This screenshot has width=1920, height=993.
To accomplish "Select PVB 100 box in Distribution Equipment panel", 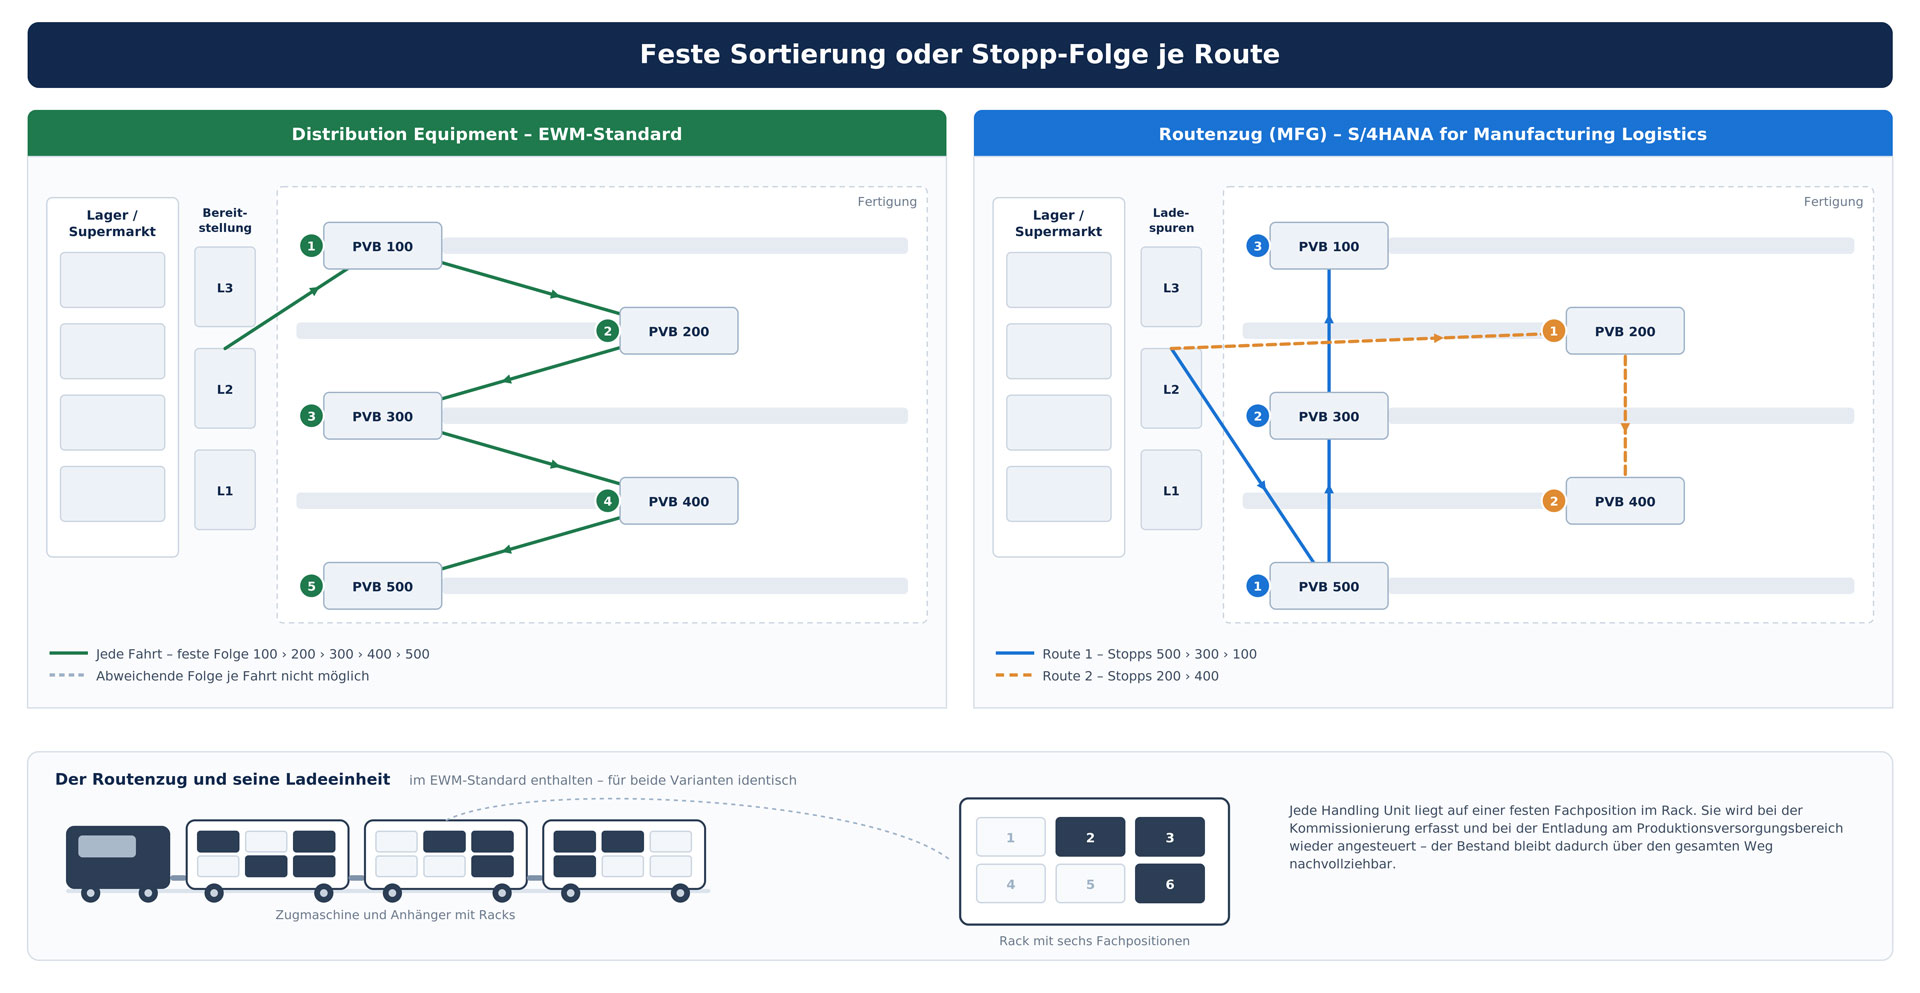I will pyautogui.click(x=382, y=246).
